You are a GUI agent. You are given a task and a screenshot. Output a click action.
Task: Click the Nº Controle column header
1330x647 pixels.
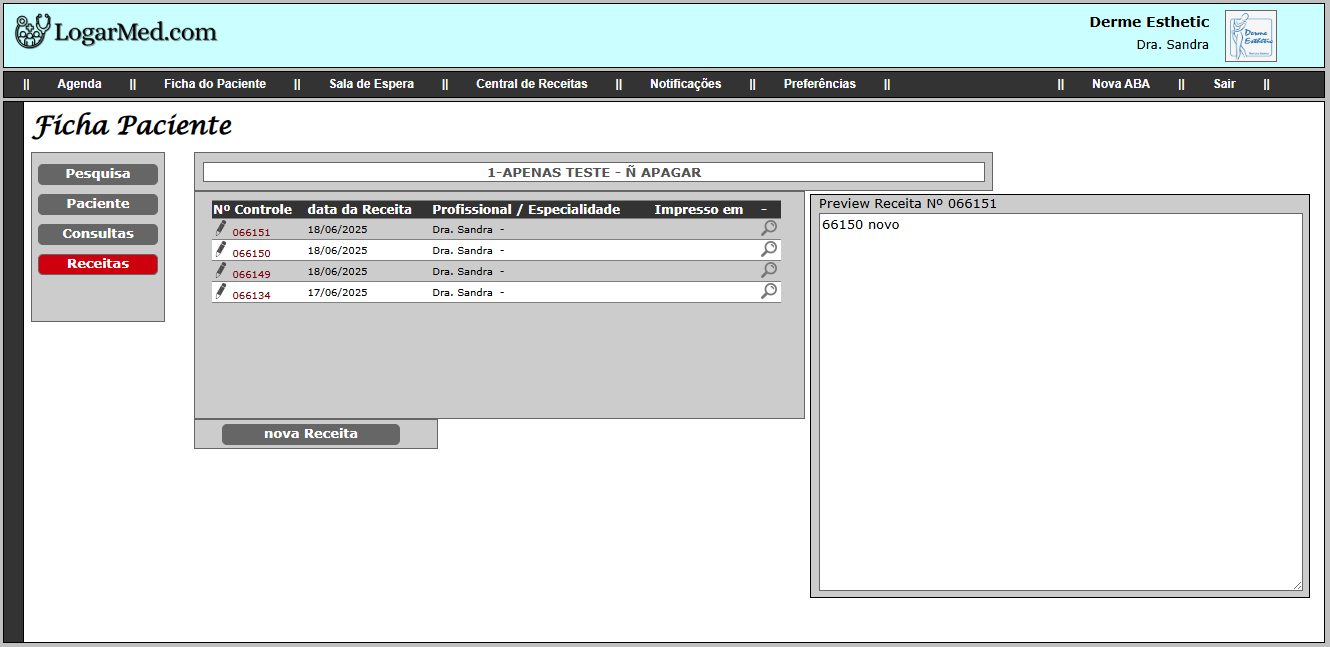pyautogui.click(x=252, y=210)
